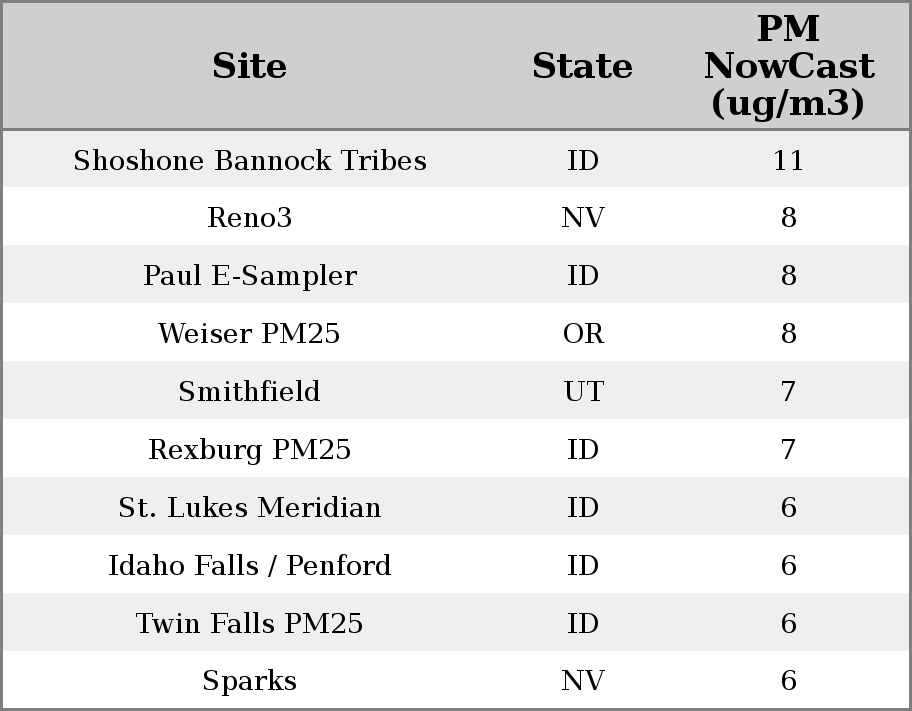Image resolution: width=912 pixels, height=711 pixels.
Task: Click NV state in Sparks row
Action: point(583,681)
